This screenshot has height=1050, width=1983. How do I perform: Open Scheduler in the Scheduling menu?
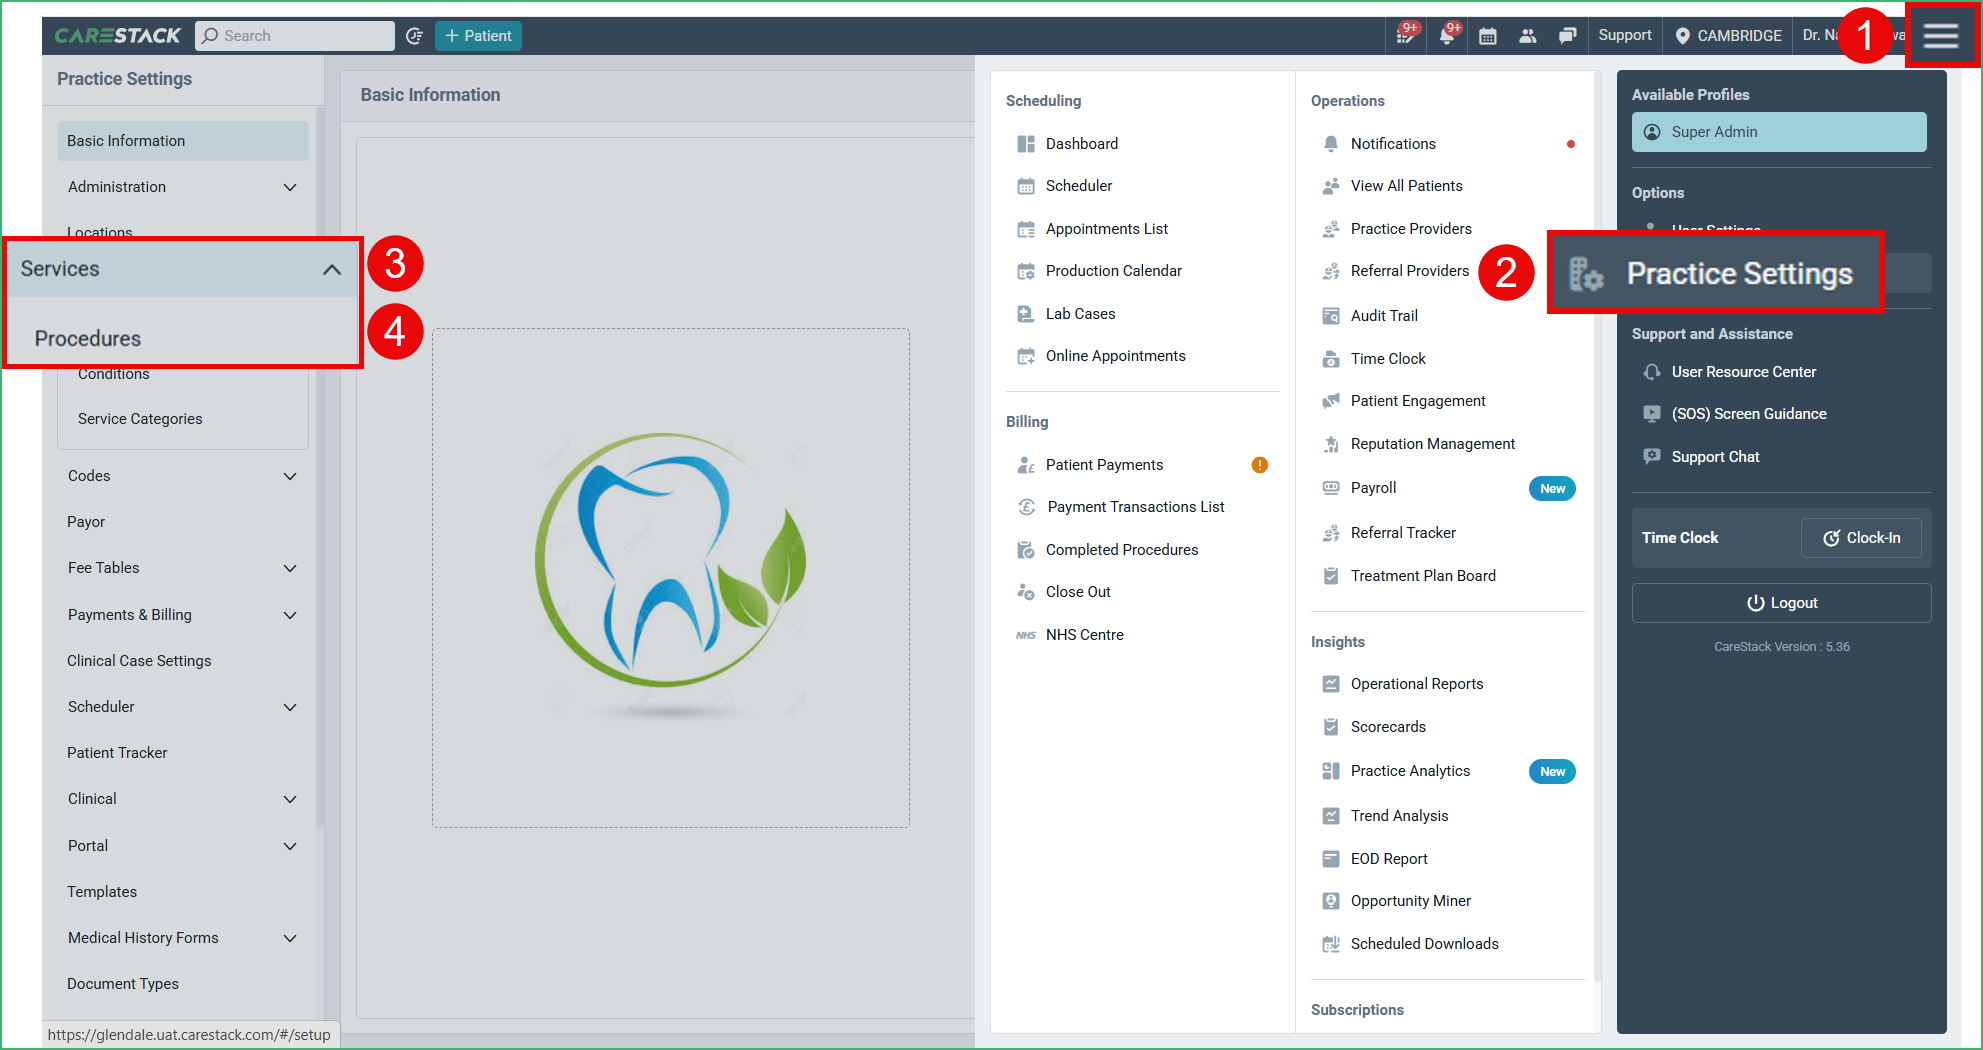(1078, 186)
